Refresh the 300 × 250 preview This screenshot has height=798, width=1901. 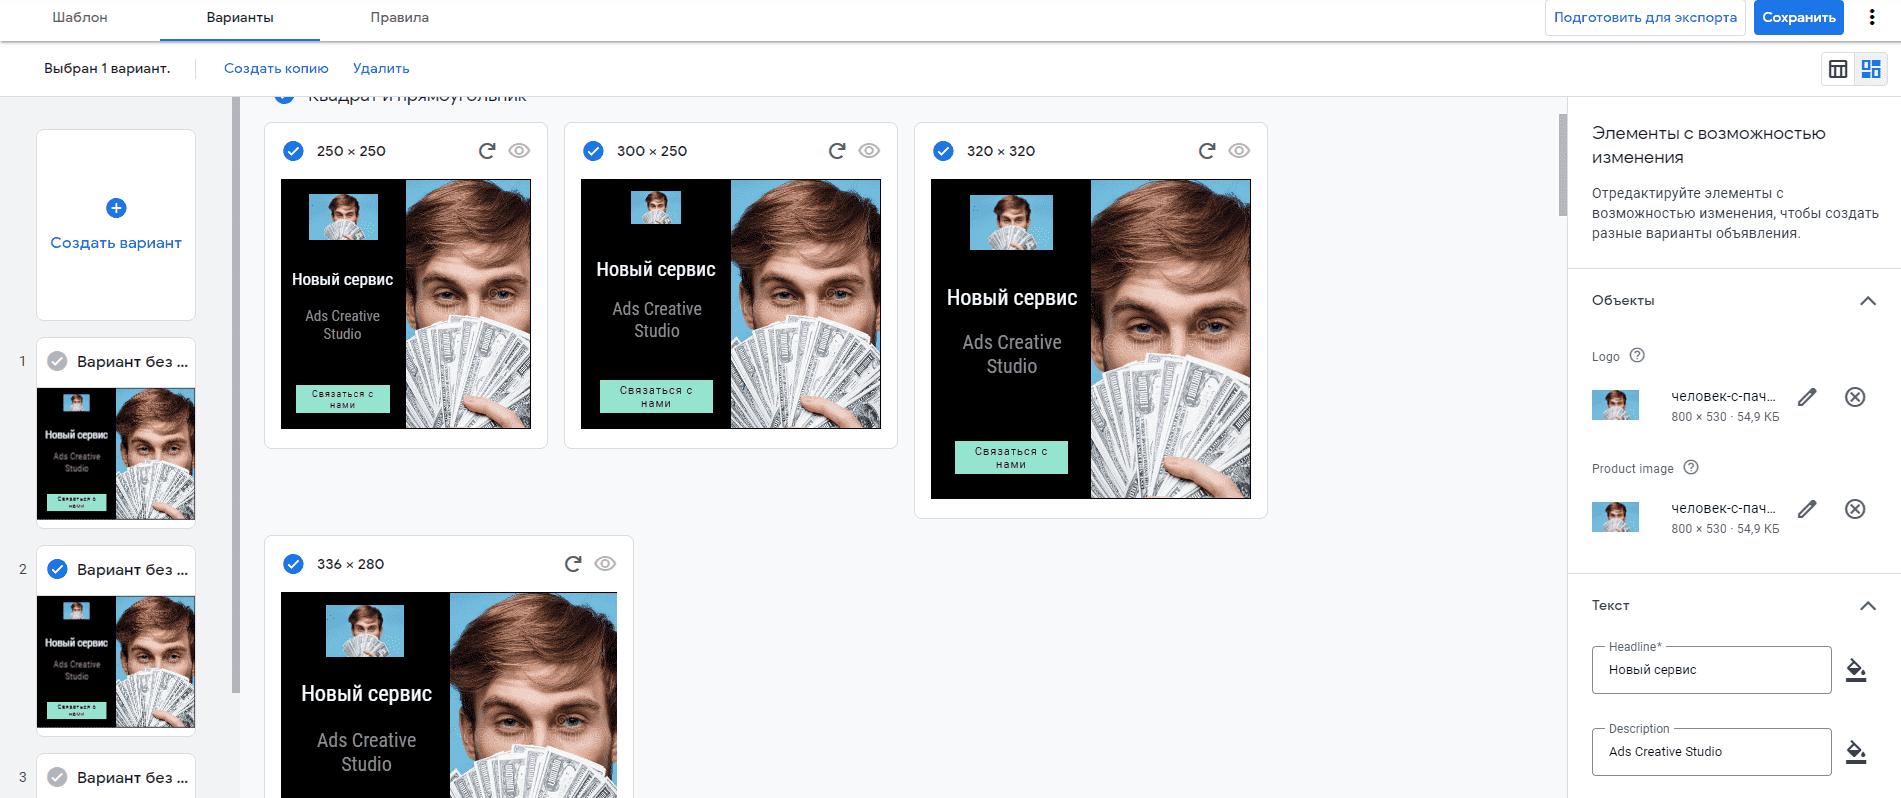(837, 151)
